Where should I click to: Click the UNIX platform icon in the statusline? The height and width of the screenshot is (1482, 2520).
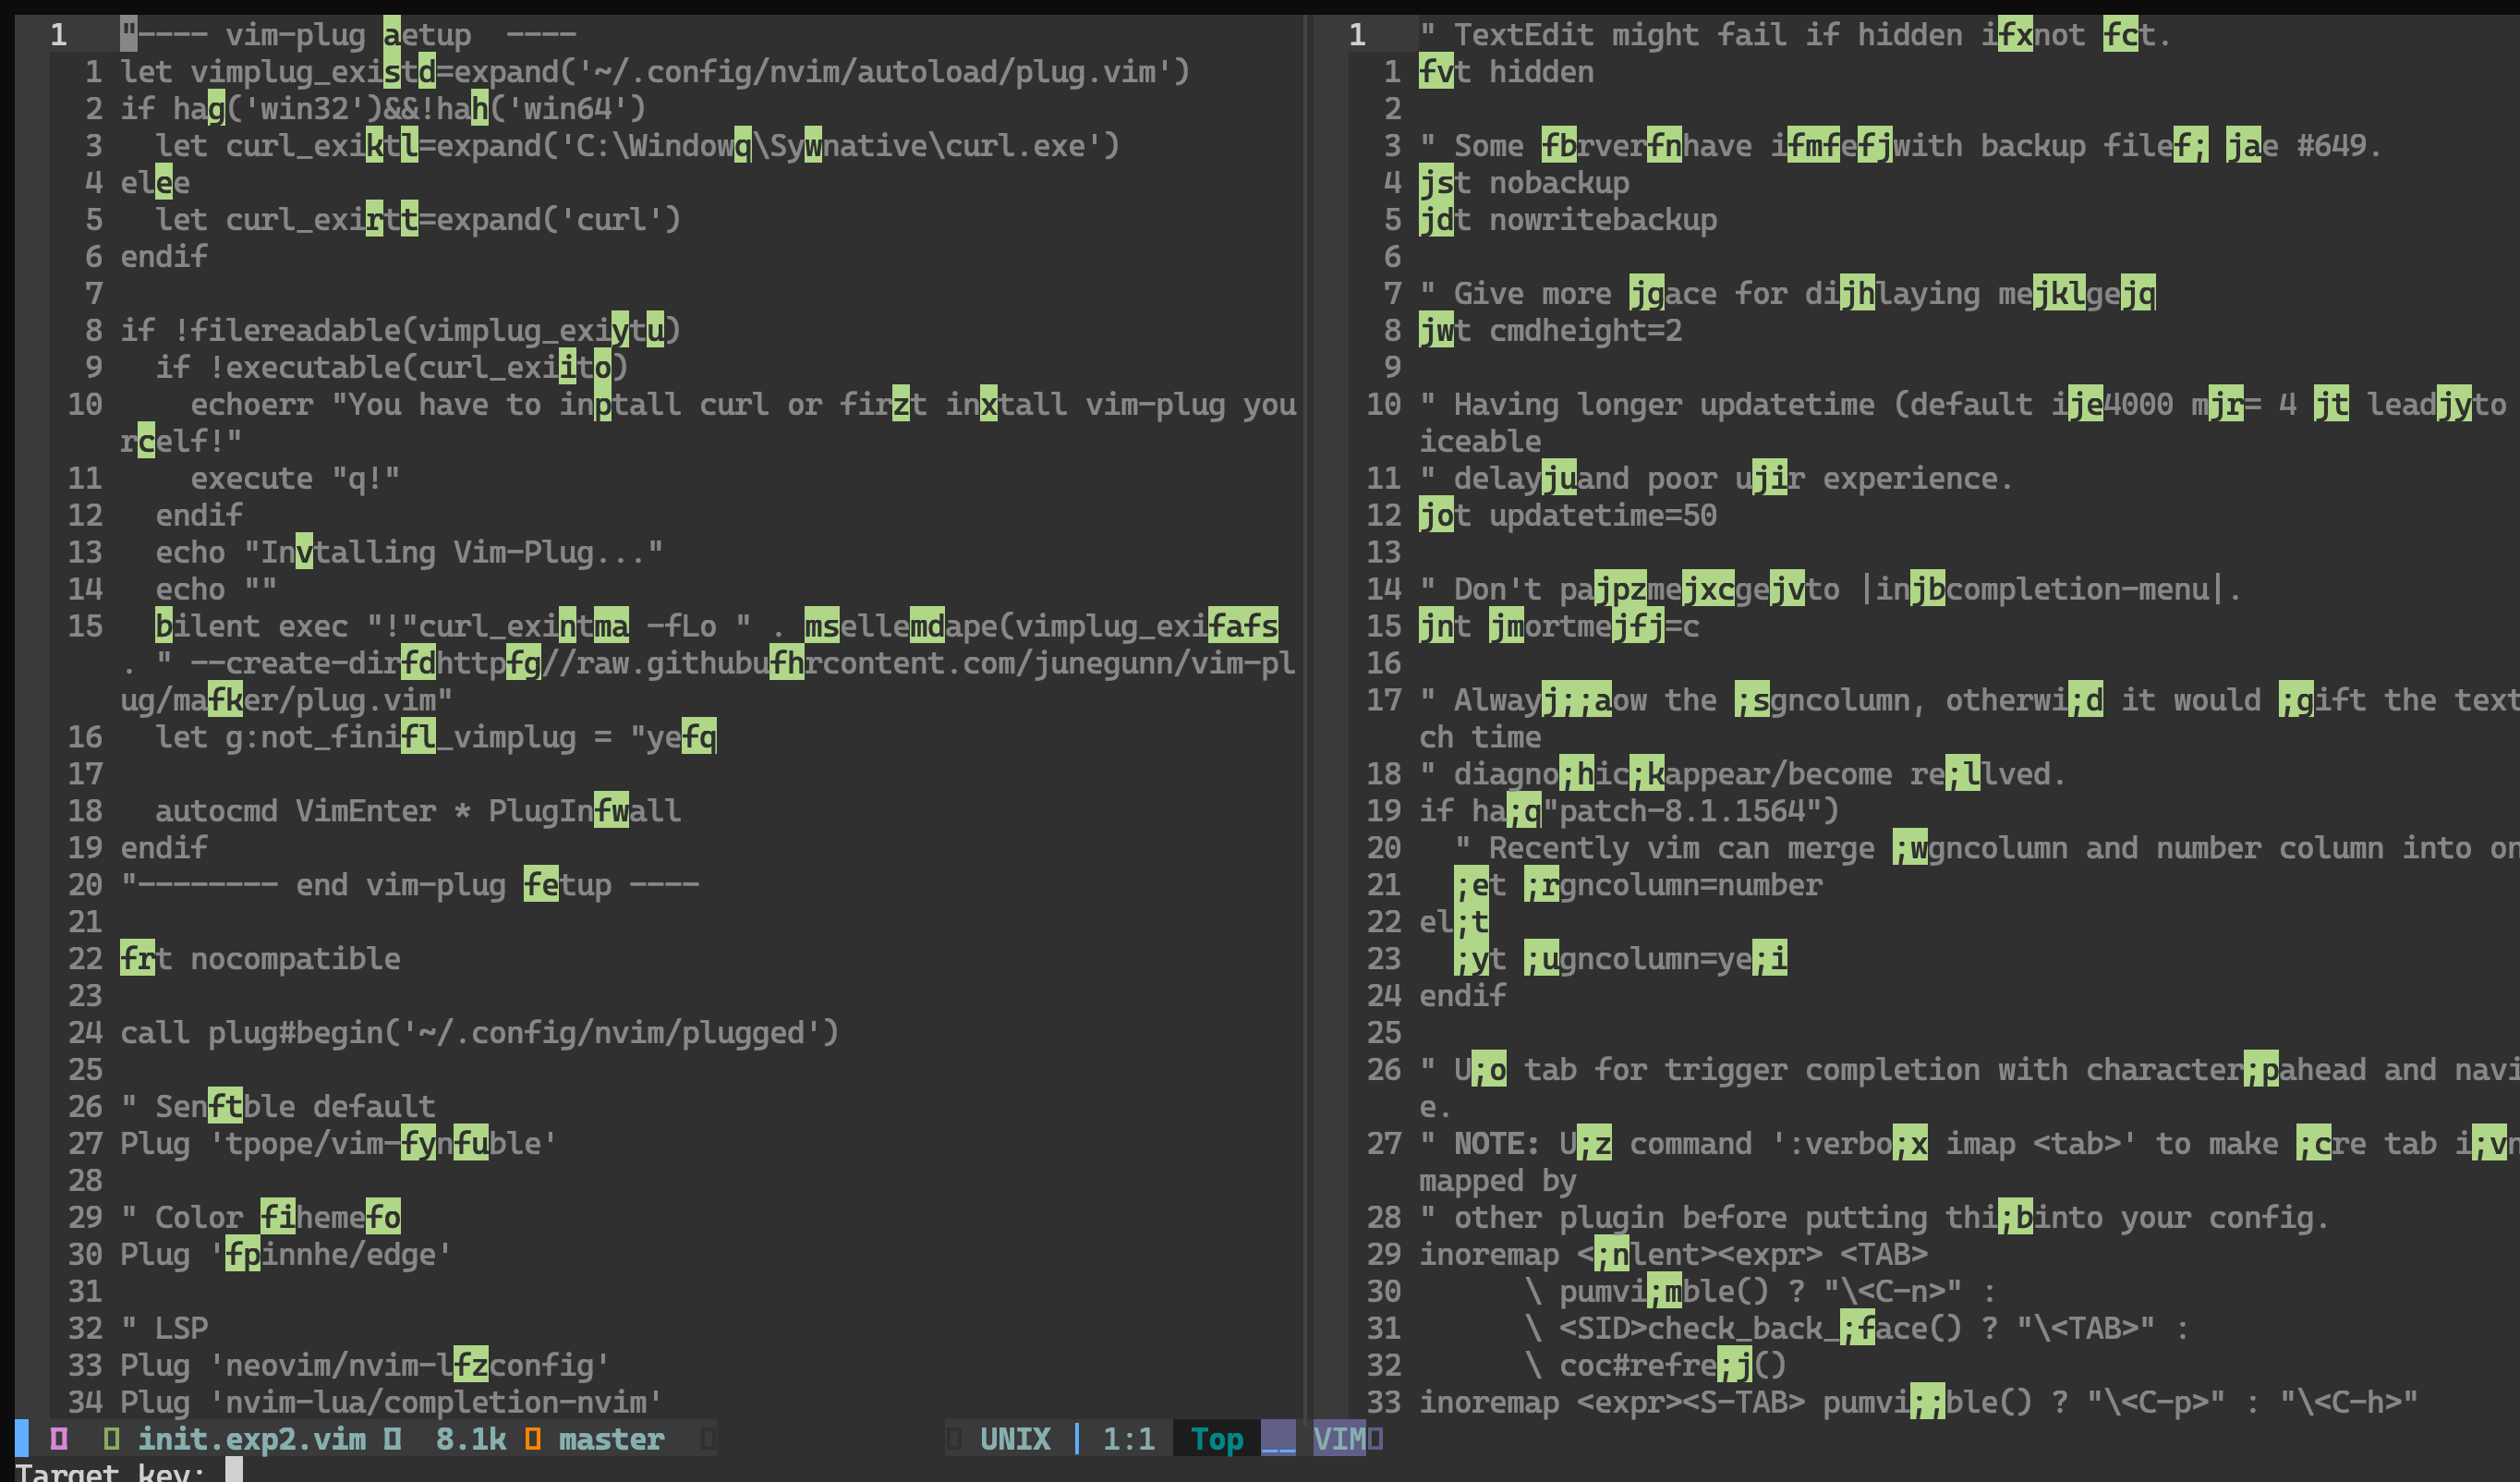tap(956, 1439)
